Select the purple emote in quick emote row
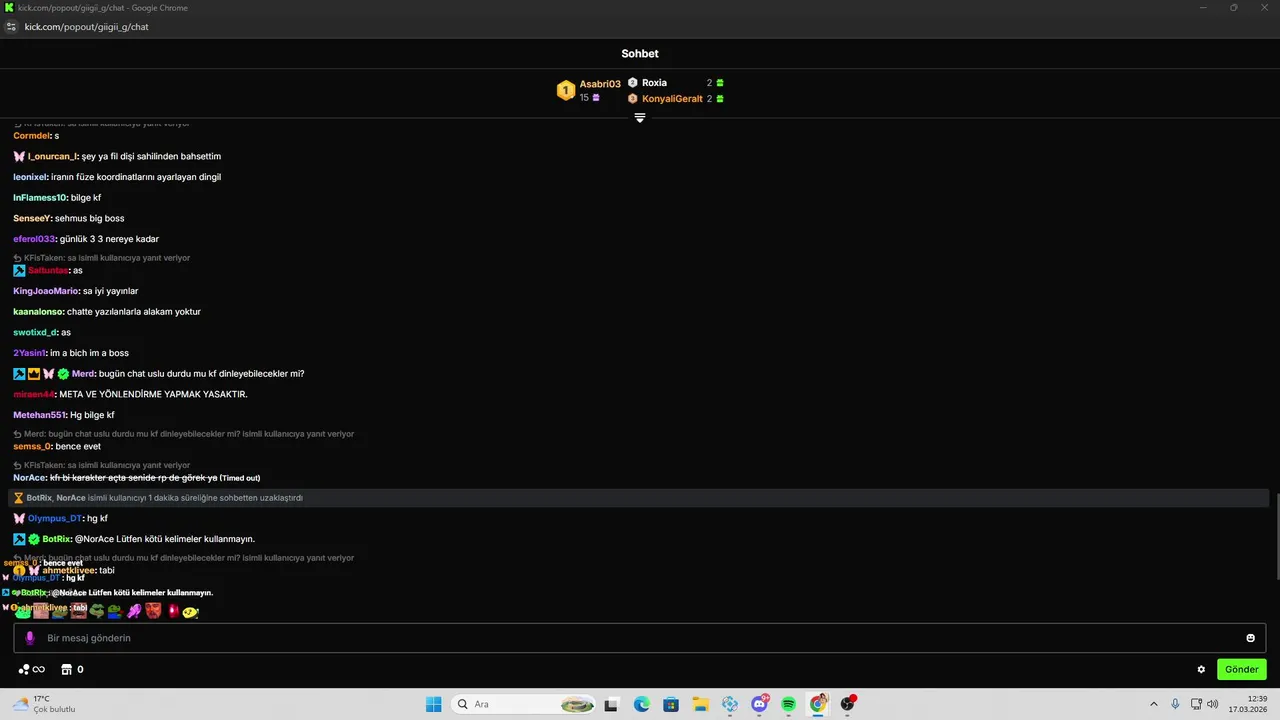The image size is (1280, 720). (x=134, y=611)
